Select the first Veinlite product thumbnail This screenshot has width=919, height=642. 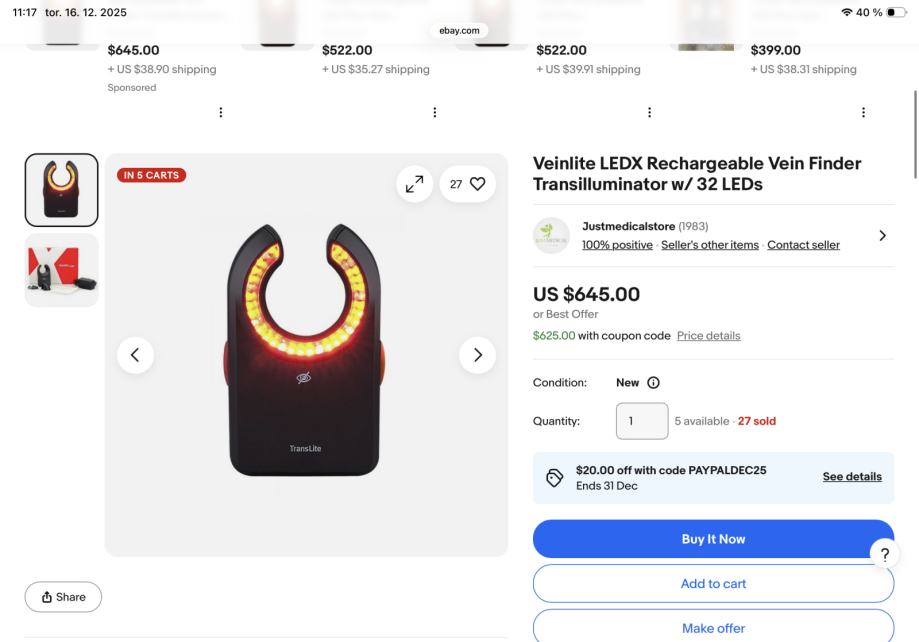tap(62, 190)
